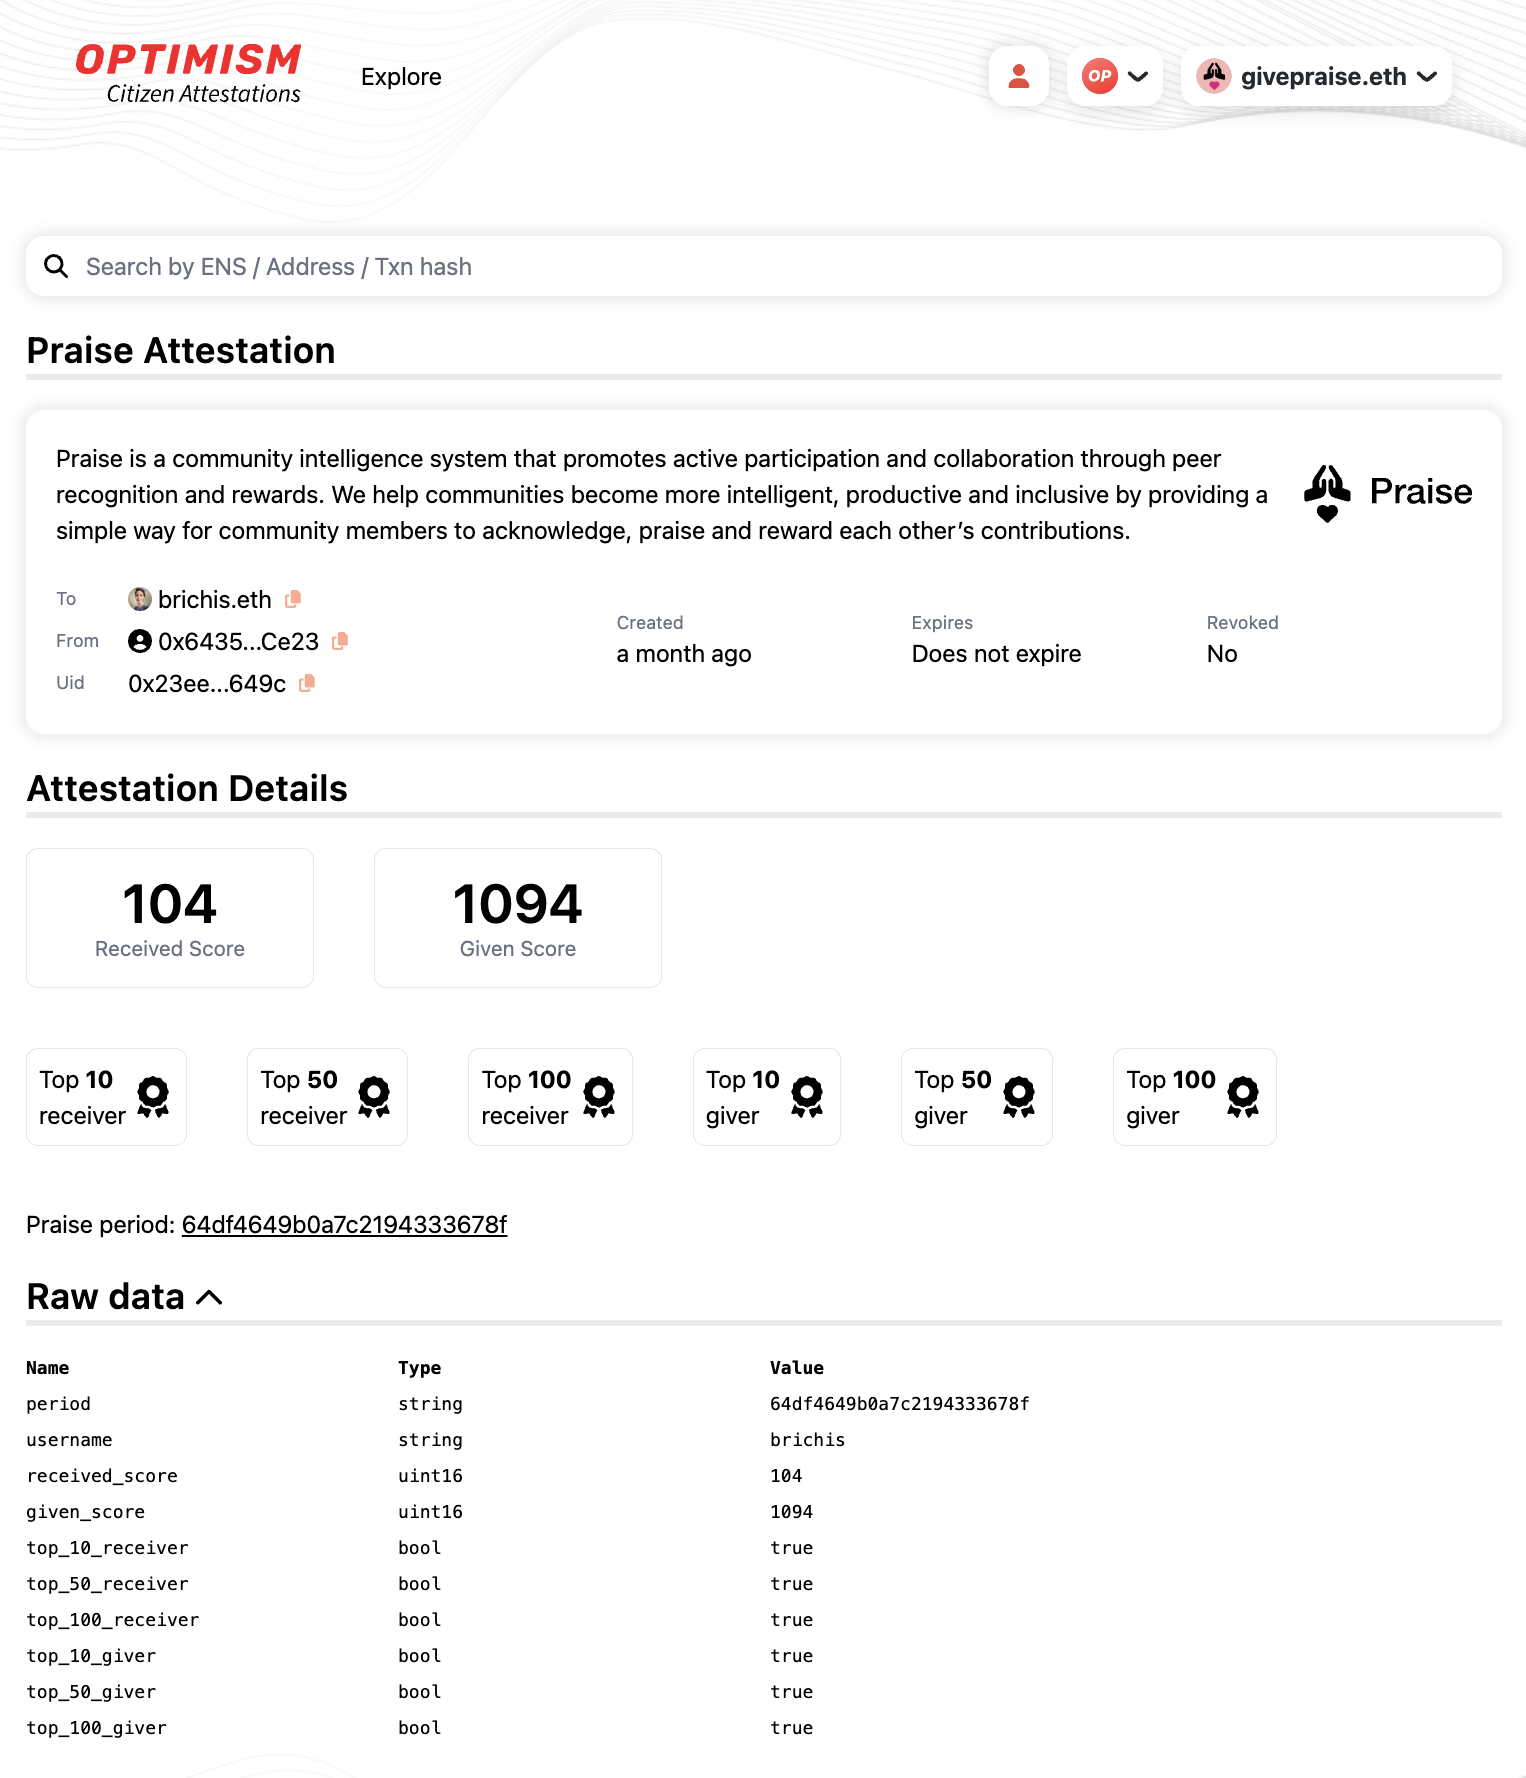Open sender address 0x6435...Ce23
The width and height of the screenshot is (1526, 1778).
pos(238,641)
